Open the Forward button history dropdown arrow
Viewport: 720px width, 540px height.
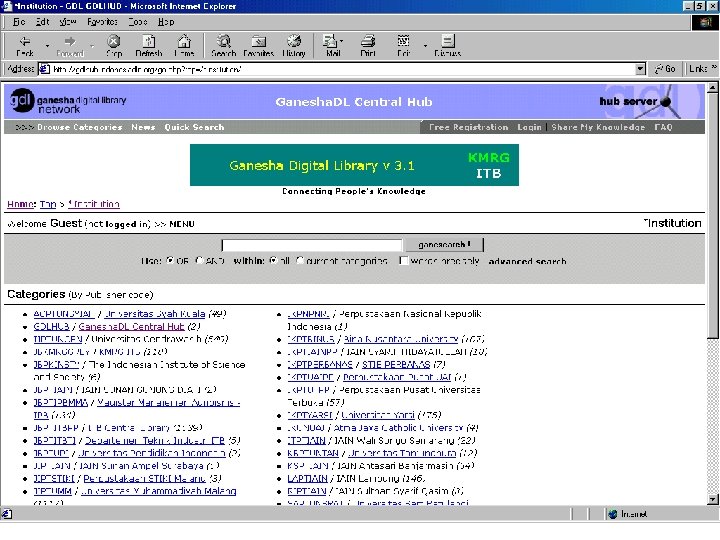(x=92, y=45)
